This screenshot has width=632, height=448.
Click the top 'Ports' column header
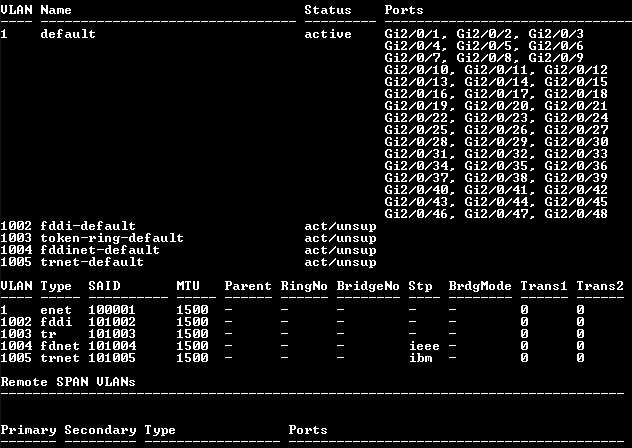click(x=404, y=10)
